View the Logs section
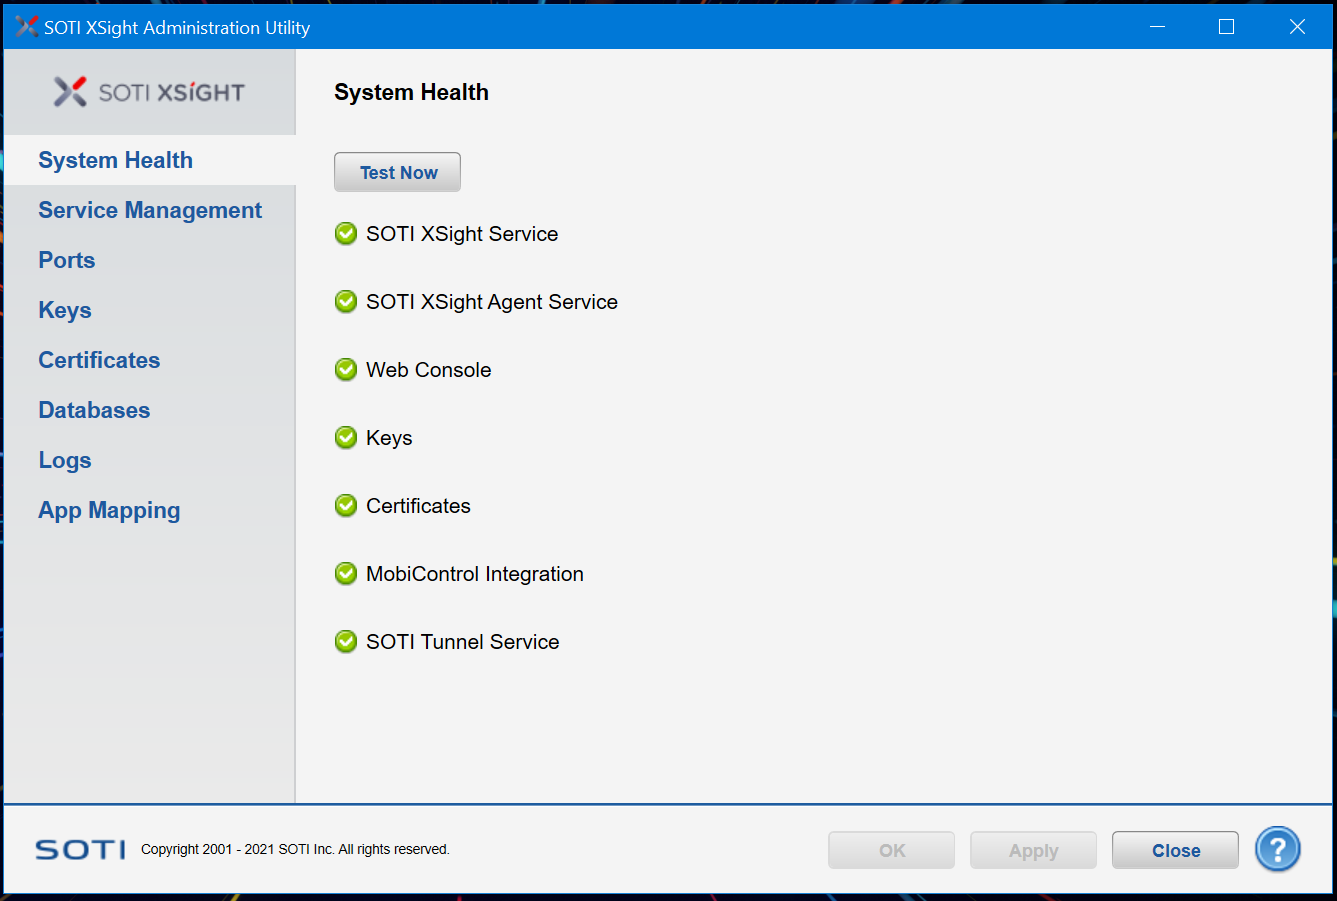This screenshot has height=901, width=1337. [150, 460]
